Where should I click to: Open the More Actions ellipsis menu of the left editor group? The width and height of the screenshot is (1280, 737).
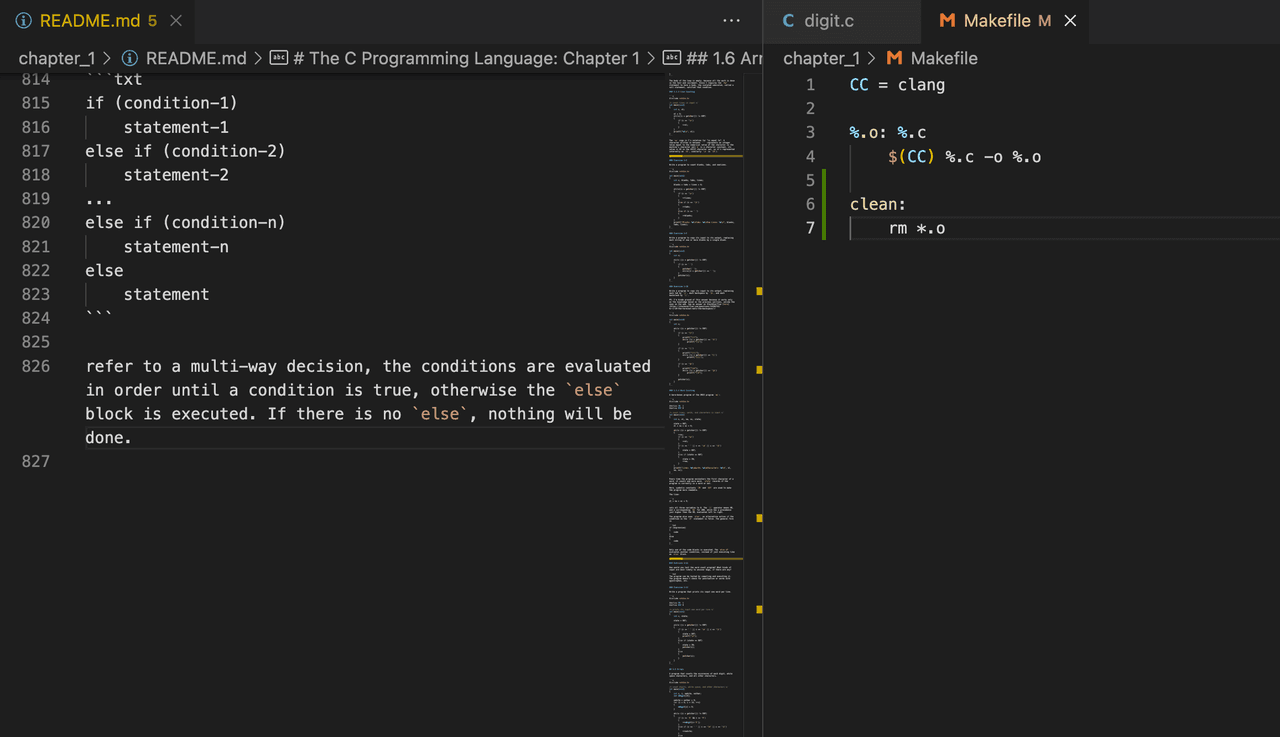point(731,20)
